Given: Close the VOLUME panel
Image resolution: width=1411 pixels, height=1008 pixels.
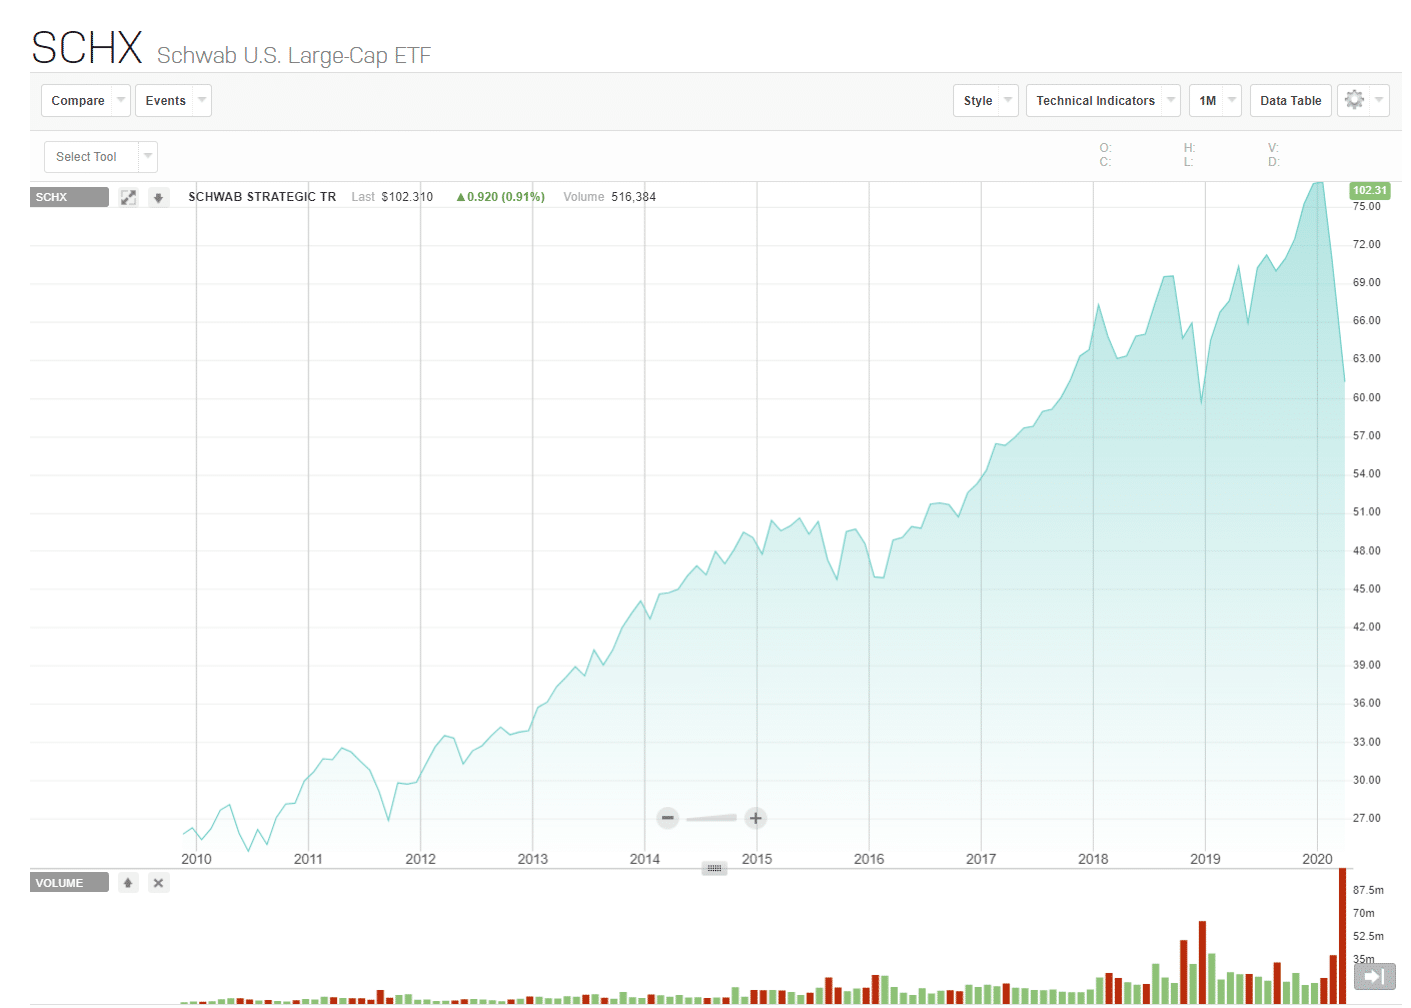Looking at the screenshot, I should [158, 883].
